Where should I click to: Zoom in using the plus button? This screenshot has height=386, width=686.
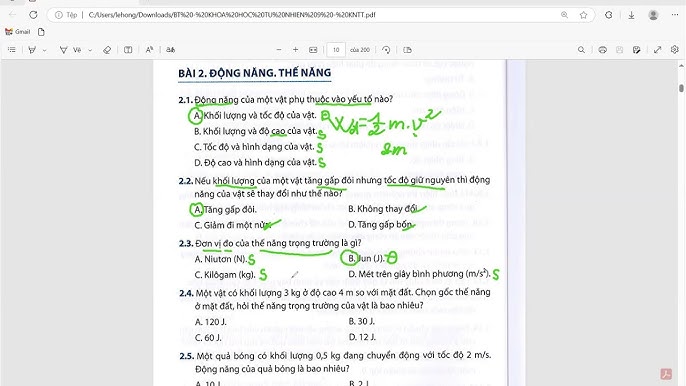pyautogui.click(x=295, y=50)
